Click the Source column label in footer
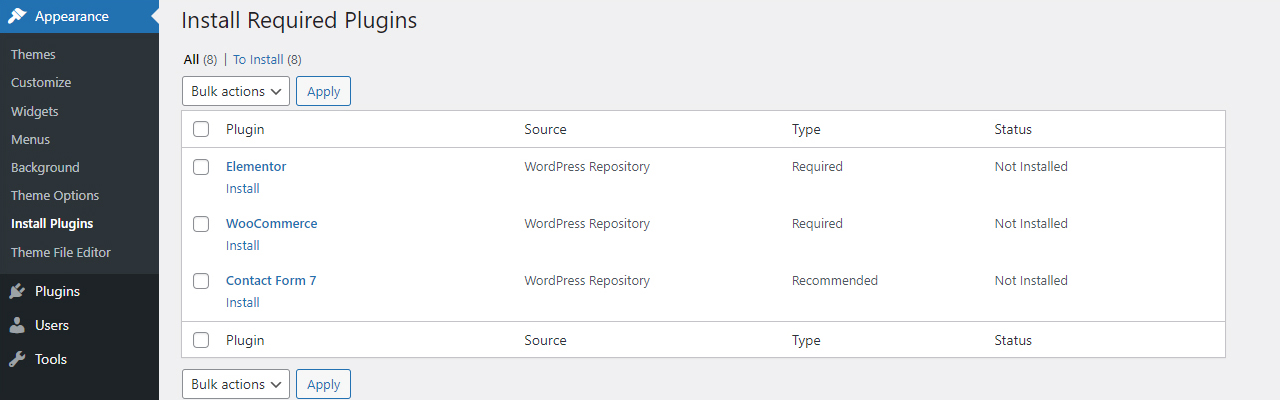This screenshot has height=400, width=1280. (545, 340)
